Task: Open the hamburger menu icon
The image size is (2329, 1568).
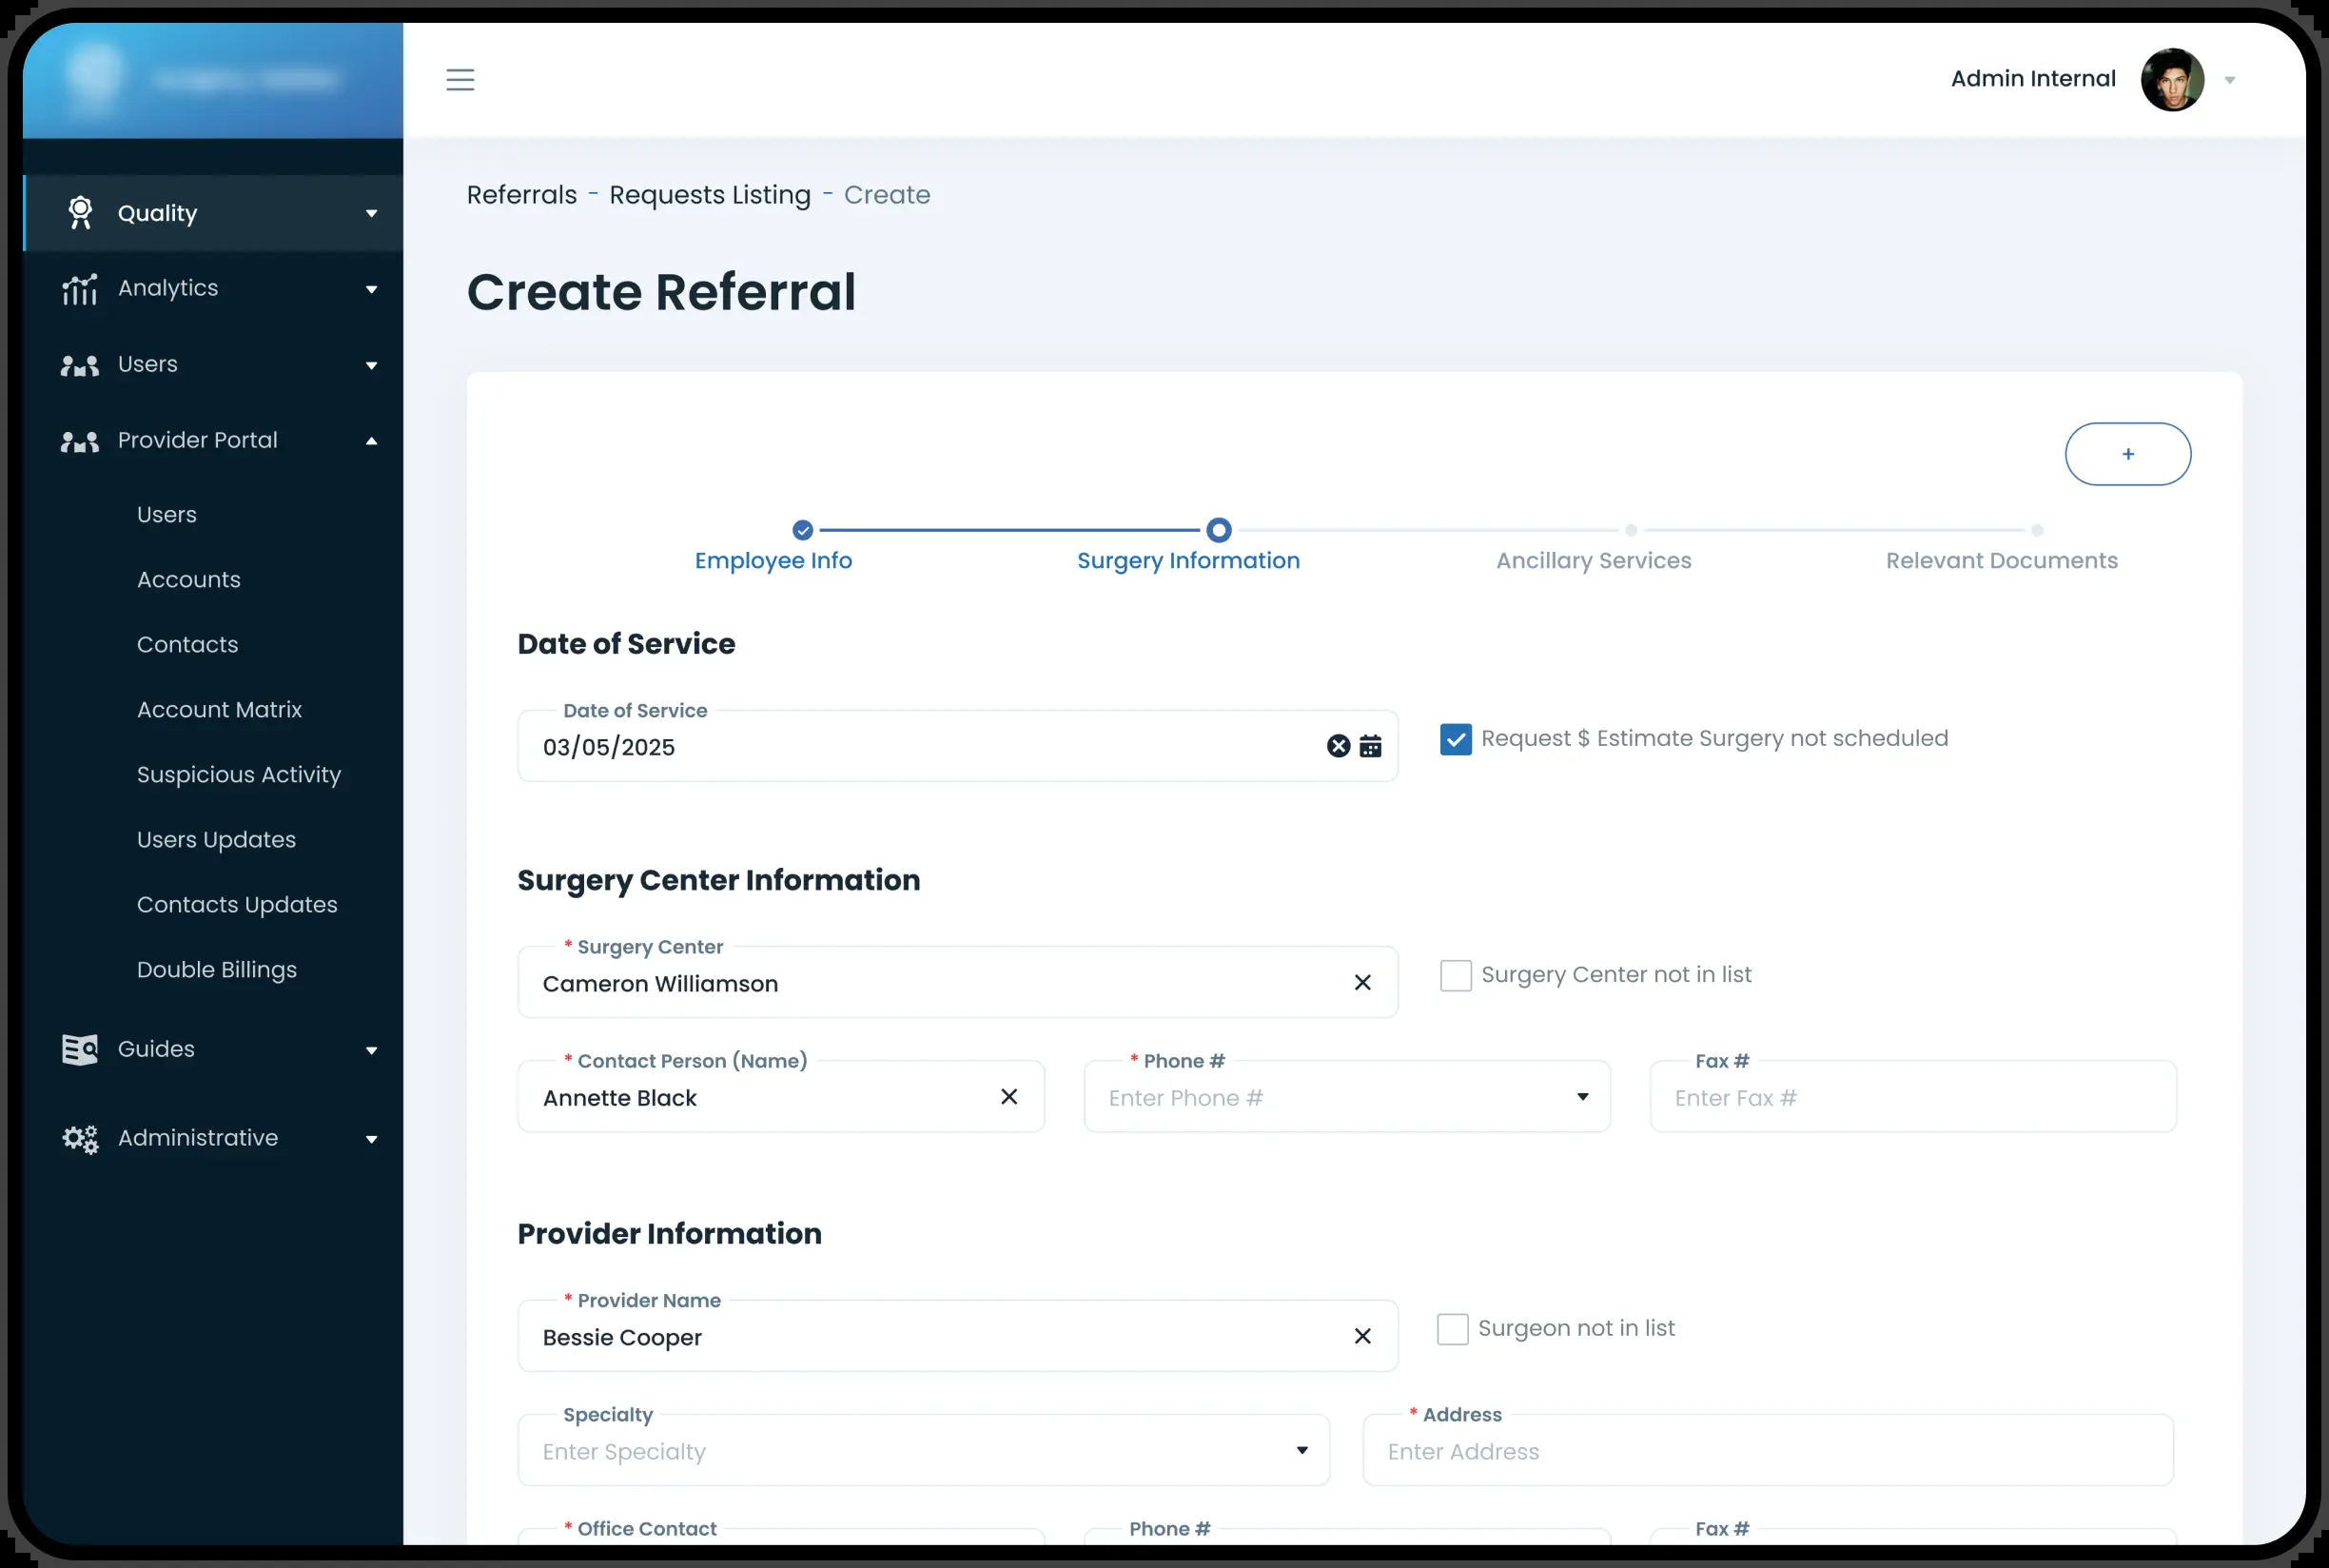Action: coord(460,79)
